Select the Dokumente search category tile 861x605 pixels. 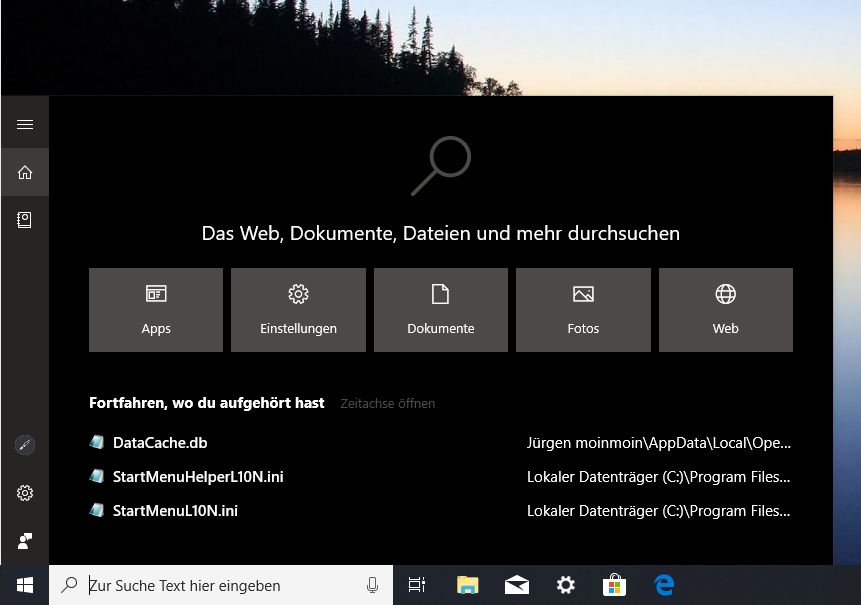click(441, 310)
